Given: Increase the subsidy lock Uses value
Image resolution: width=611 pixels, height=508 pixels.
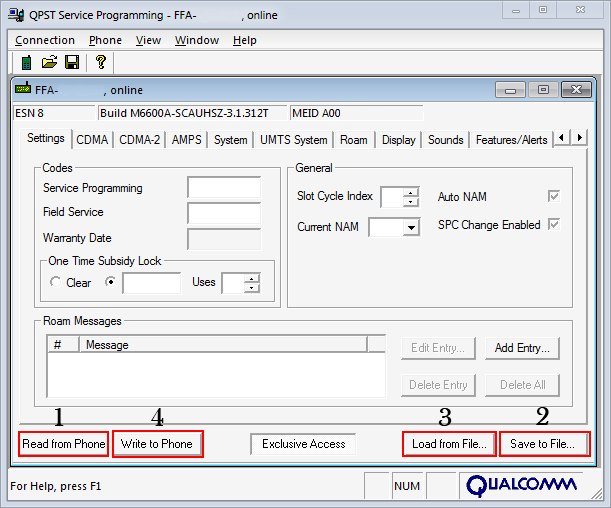Looking at the screenshot, I should 252,279.
